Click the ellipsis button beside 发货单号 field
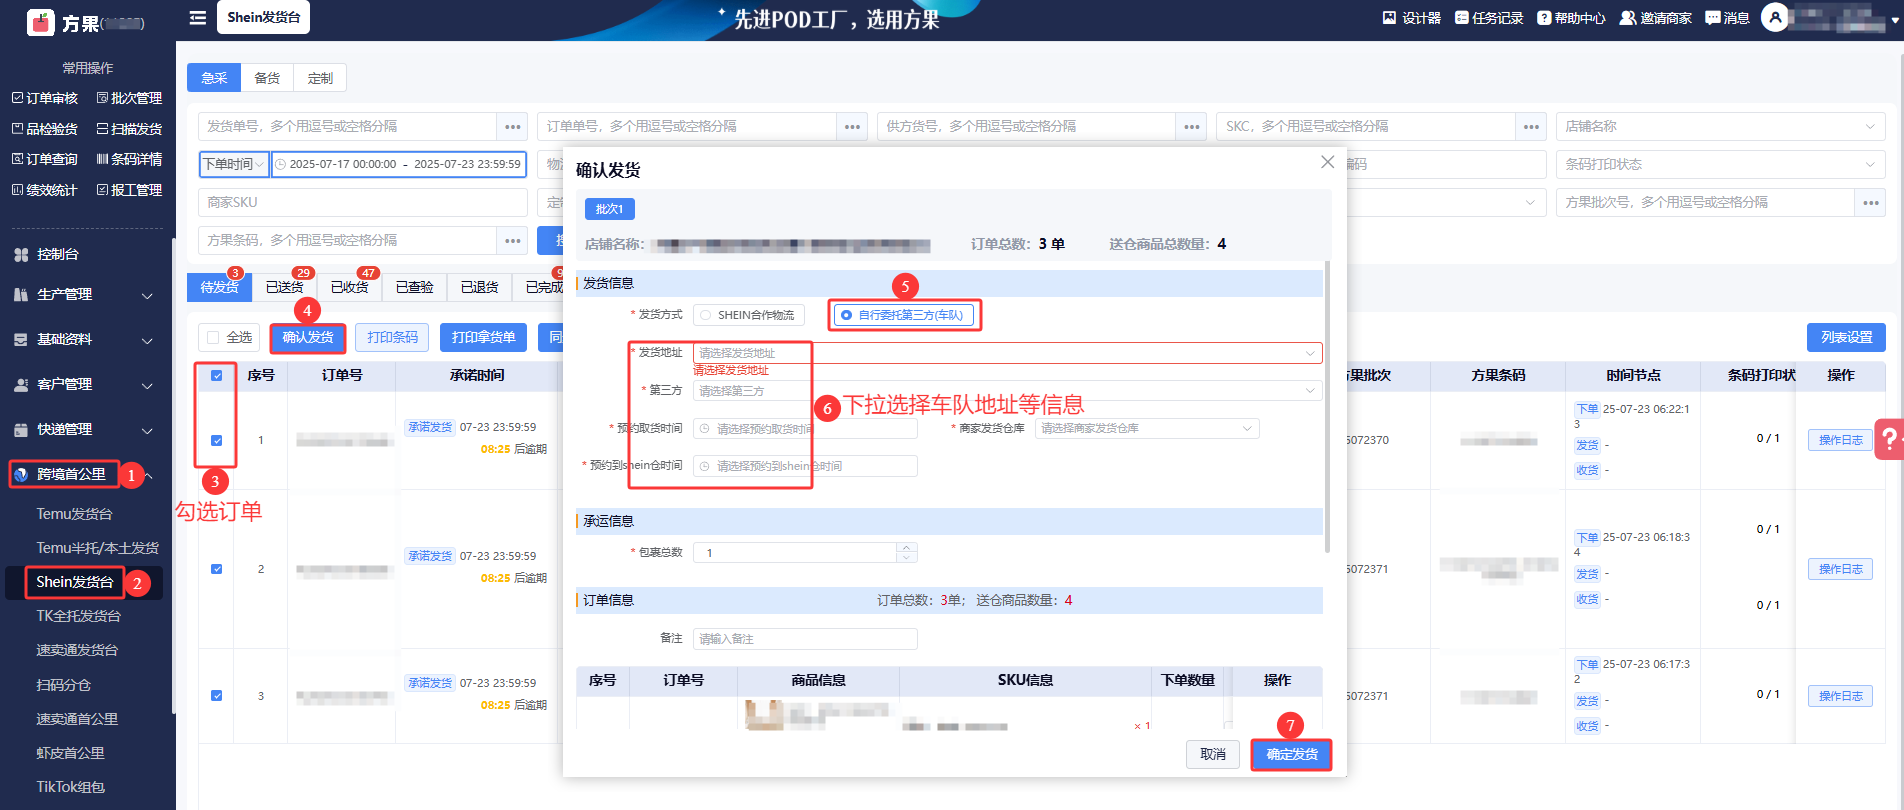1904x810 pixels. [513, 127]
